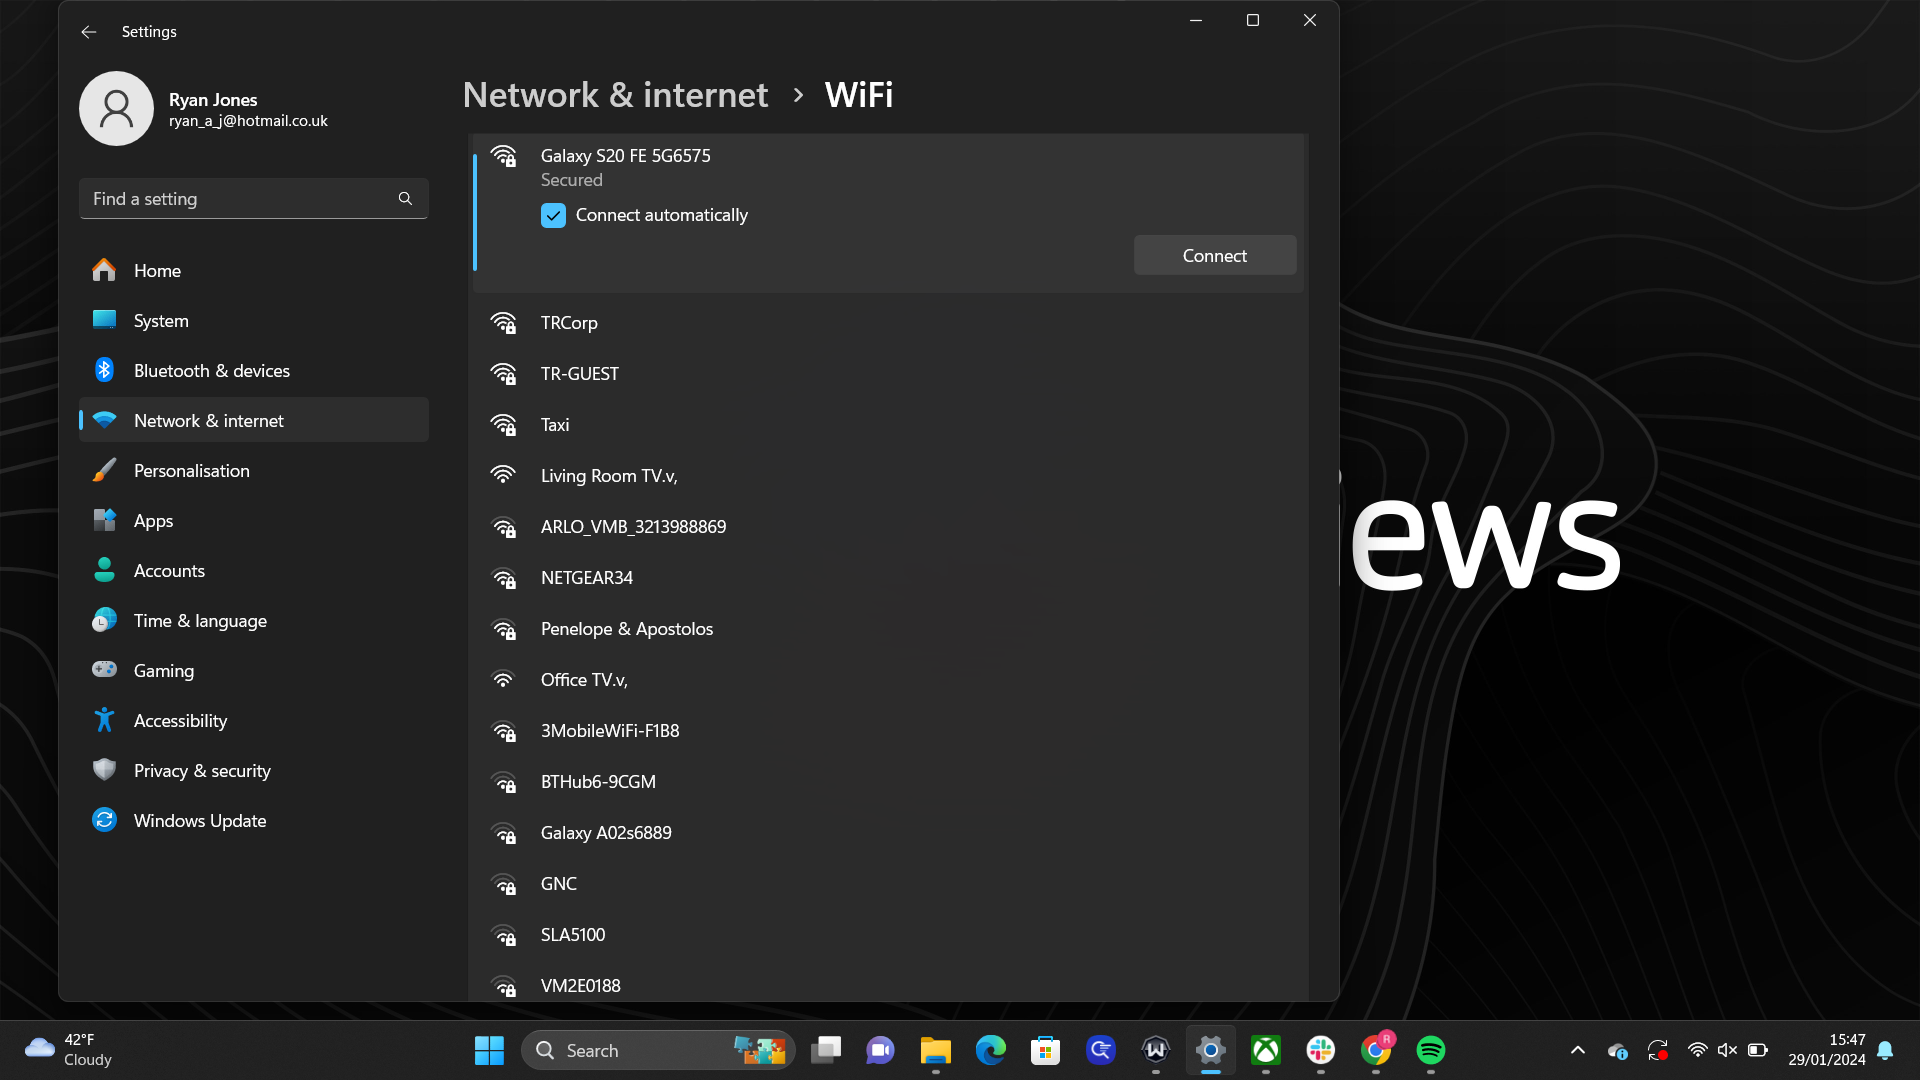The width and height of the screenshot is (1920, 1080).
Task: Launch the Xbox app from taskbar
Action: coord(1265,1051)
